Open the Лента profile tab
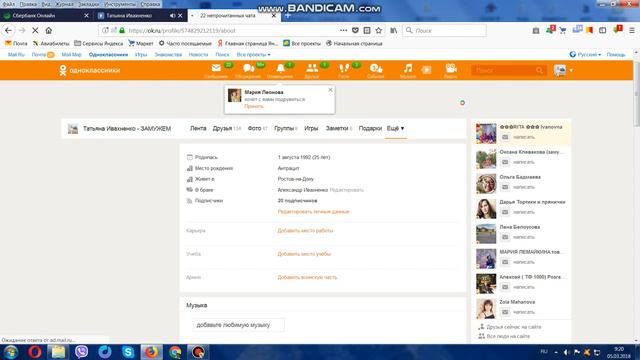Image resolution: width=640 pixels, height=360 pixels. tap(198, 128)
